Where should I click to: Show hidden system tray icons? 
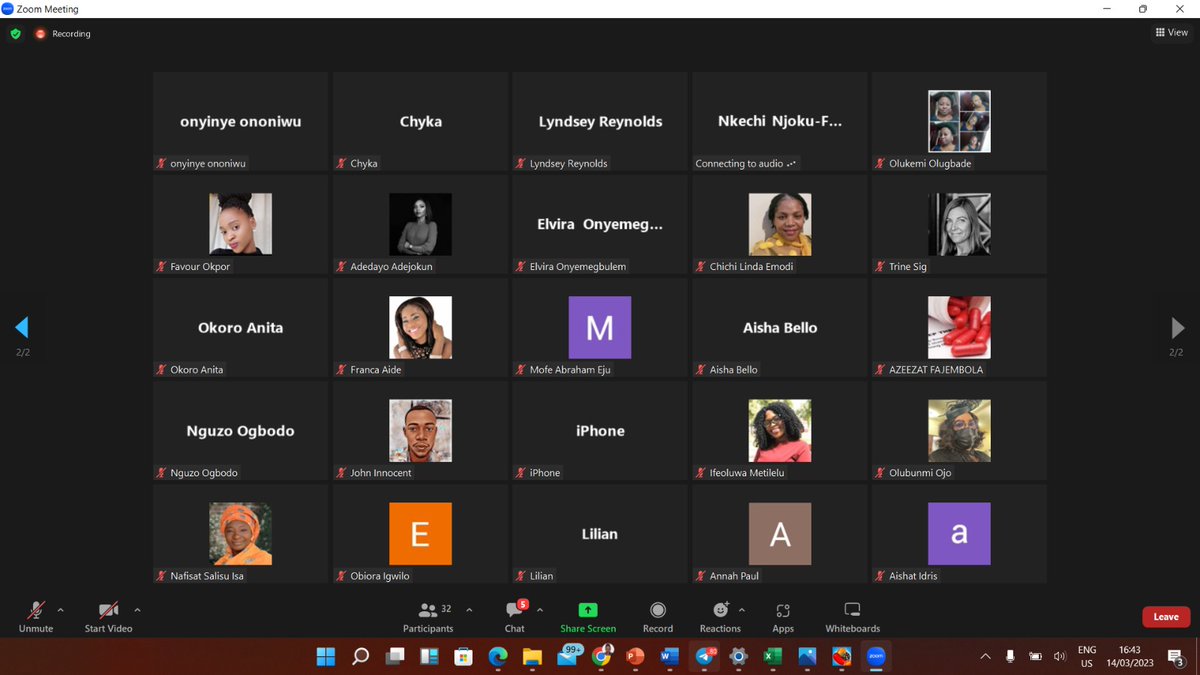[985, 657]
